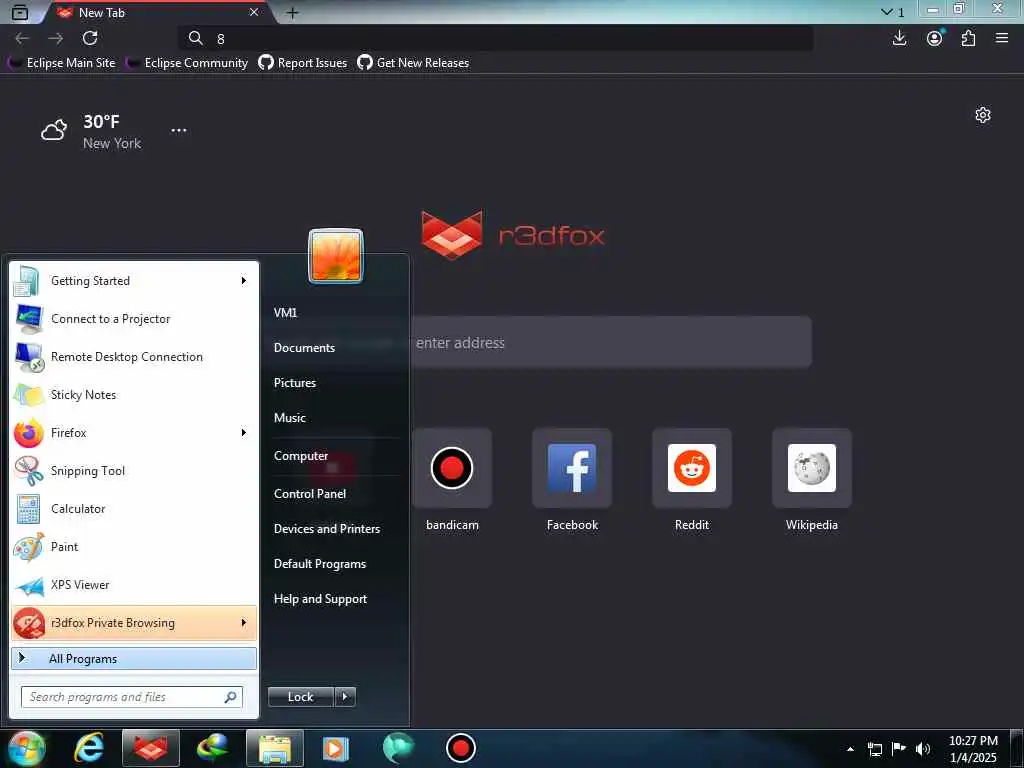This screenshot has width=1024, height=768.
Task: Open Default Programs
Action: pos(319,564)
